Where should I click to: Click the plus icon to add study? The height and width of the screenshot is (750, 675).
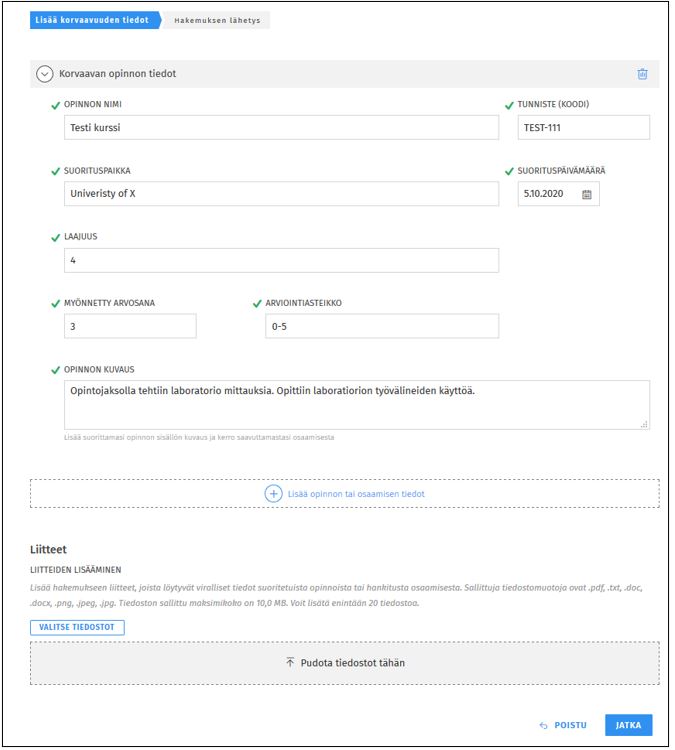coord(273,494)
